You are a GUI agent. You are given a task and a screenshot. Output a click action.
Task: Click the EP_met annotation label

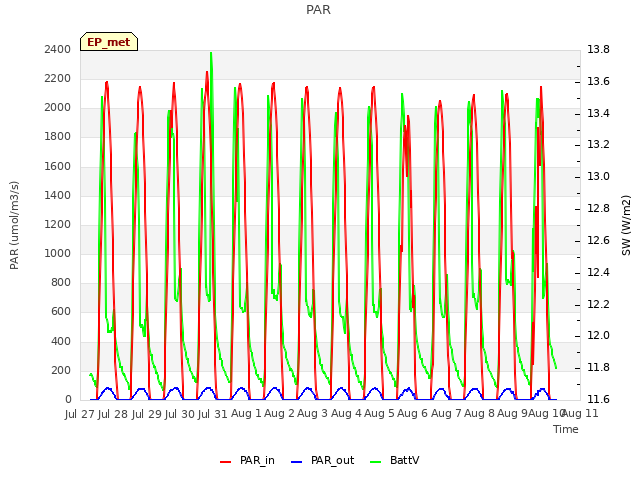point(109,42)
